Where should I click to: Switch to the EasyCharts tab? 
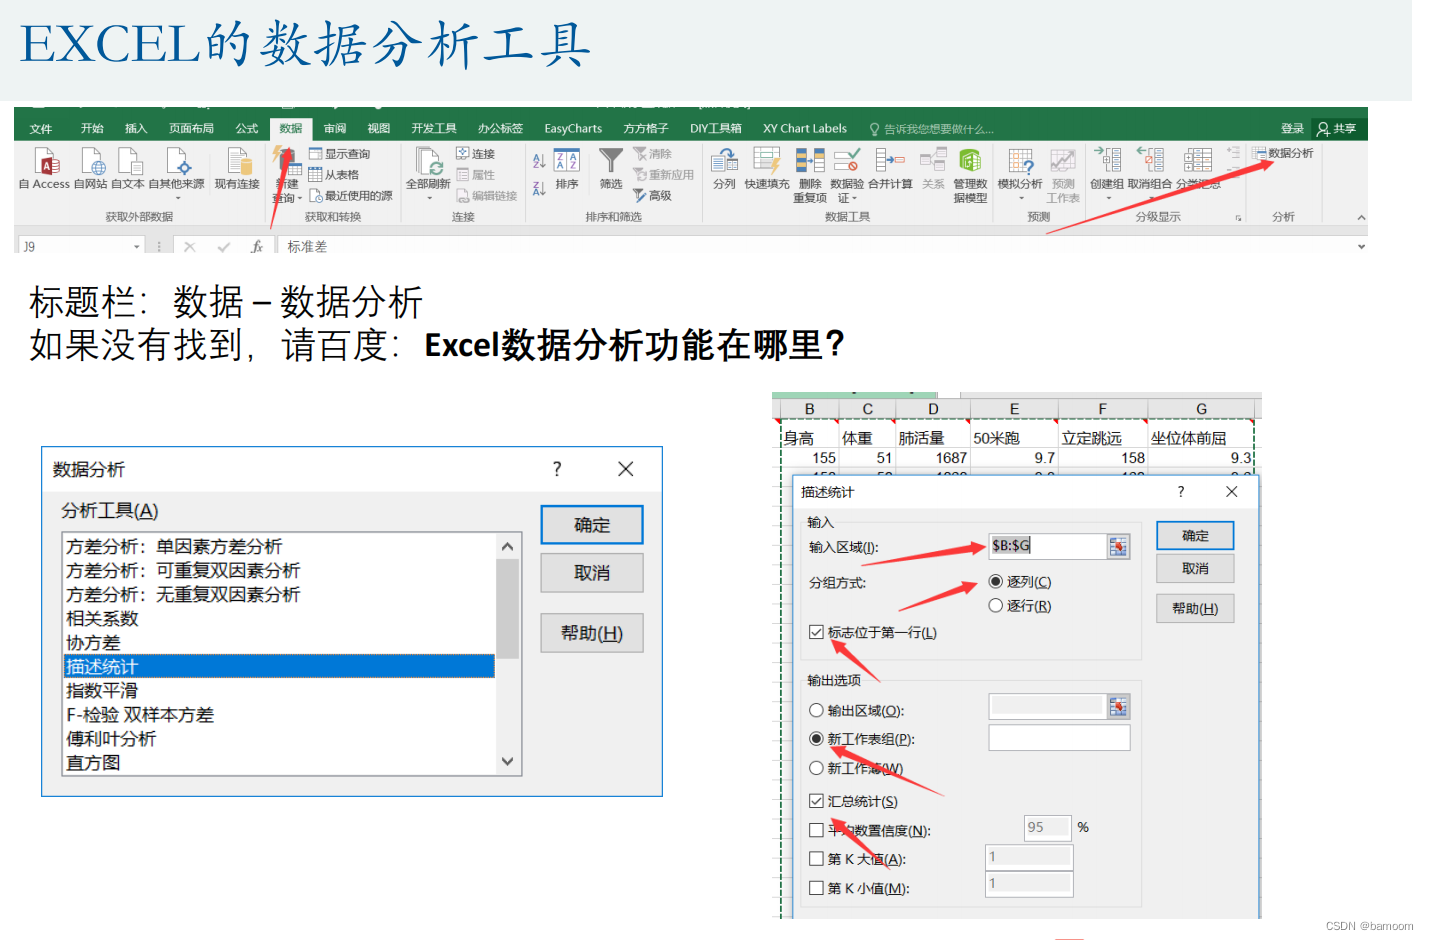pyautogui.click(x=573, y=129)
